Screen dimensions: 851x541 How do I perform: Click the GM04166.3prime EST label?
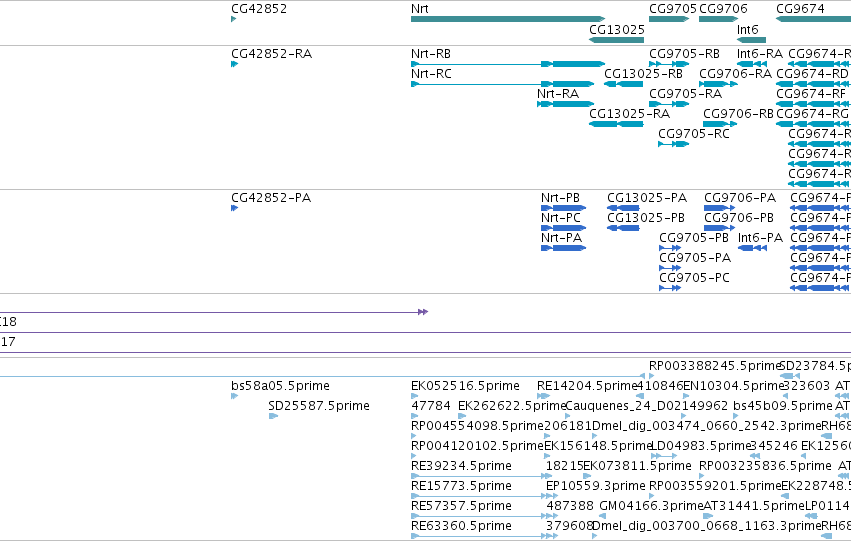[x=651, y=507]
